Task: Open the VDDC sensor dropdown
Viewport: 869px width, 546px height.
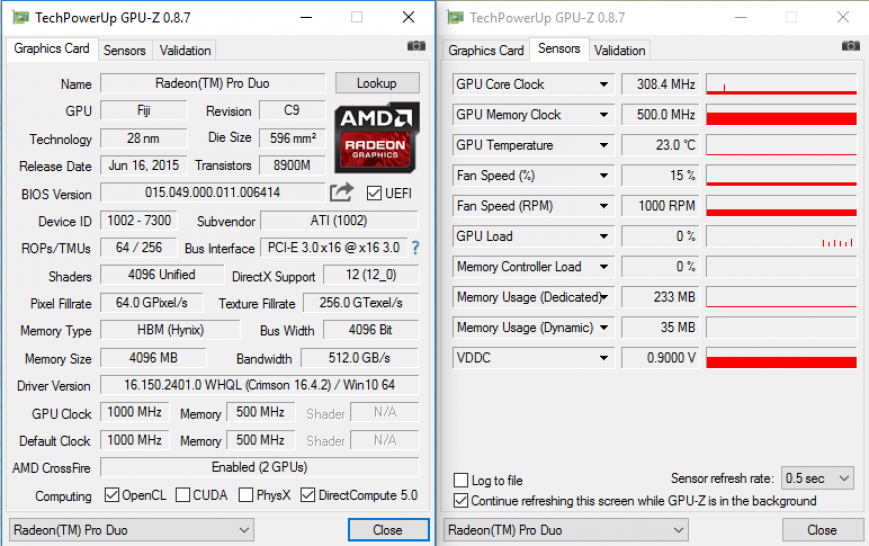Action: pyautogui.click(x=604, y=358)
